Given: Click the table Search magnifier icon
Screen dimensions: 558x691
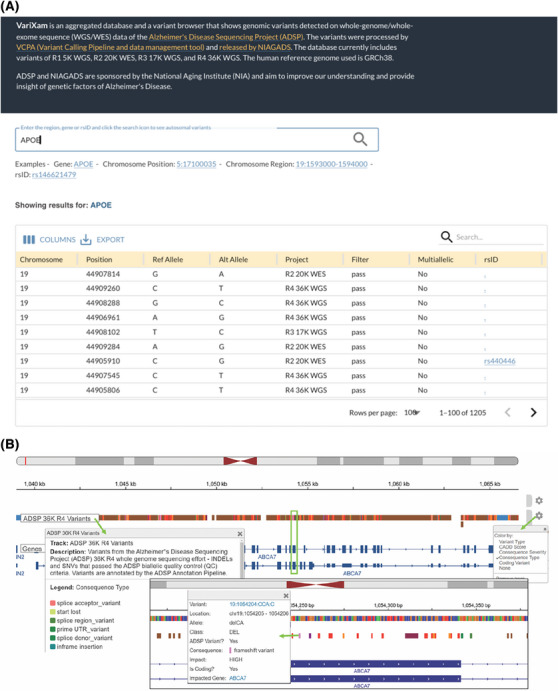Looking at the screenshot, I should coord(446,237).
